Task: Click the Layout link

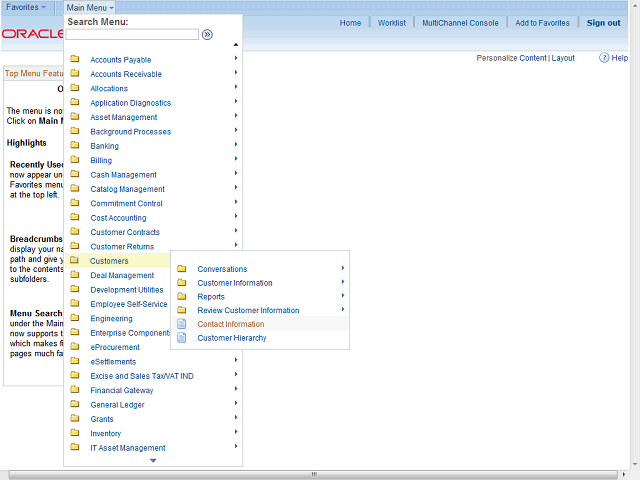Action: point(563,58)
